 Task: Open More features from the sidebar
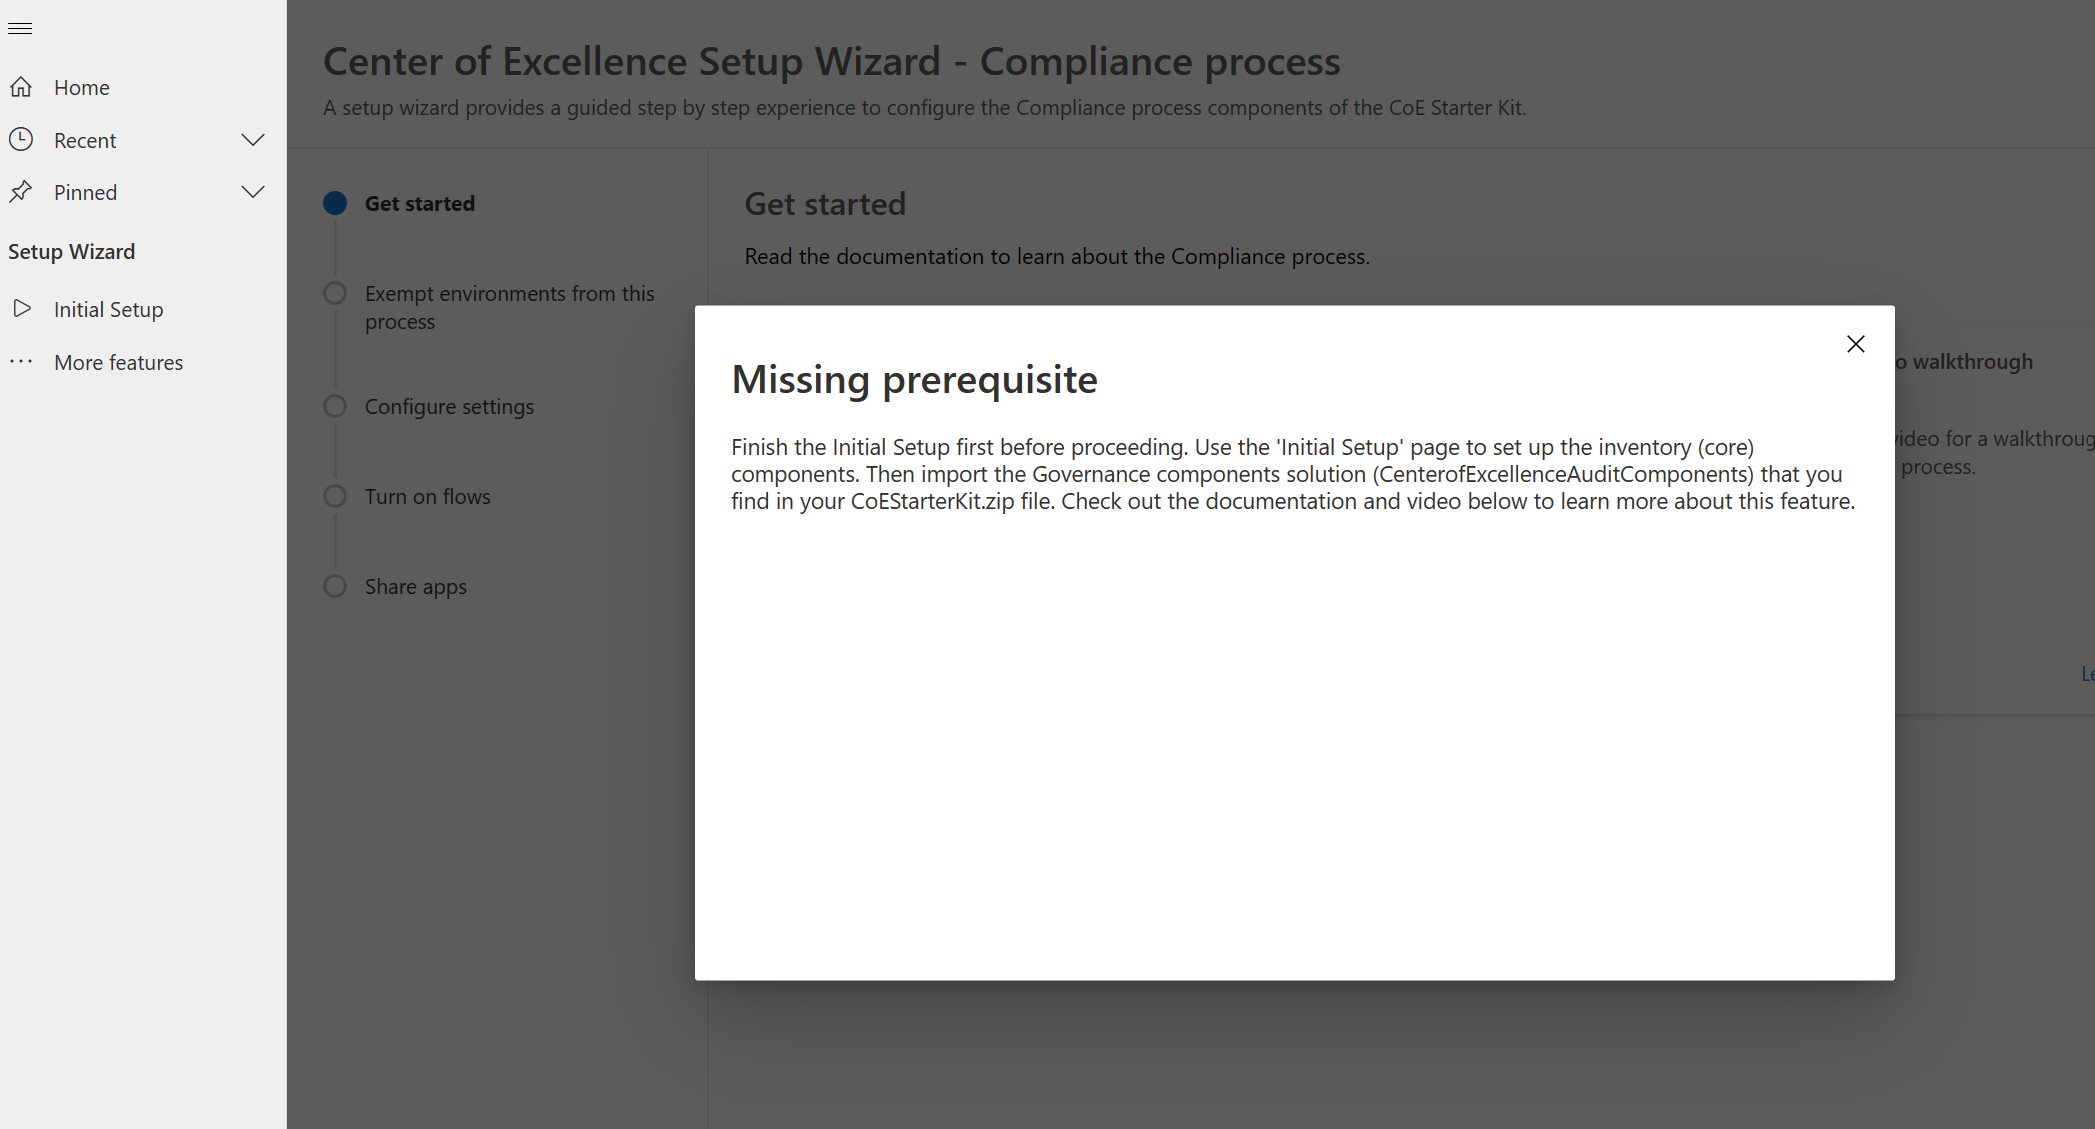118,361
